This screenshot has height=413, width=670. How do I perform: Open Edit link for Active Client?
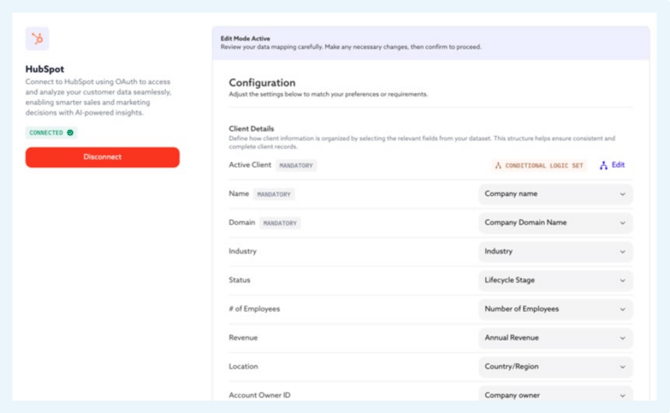[x=618, y=165]
